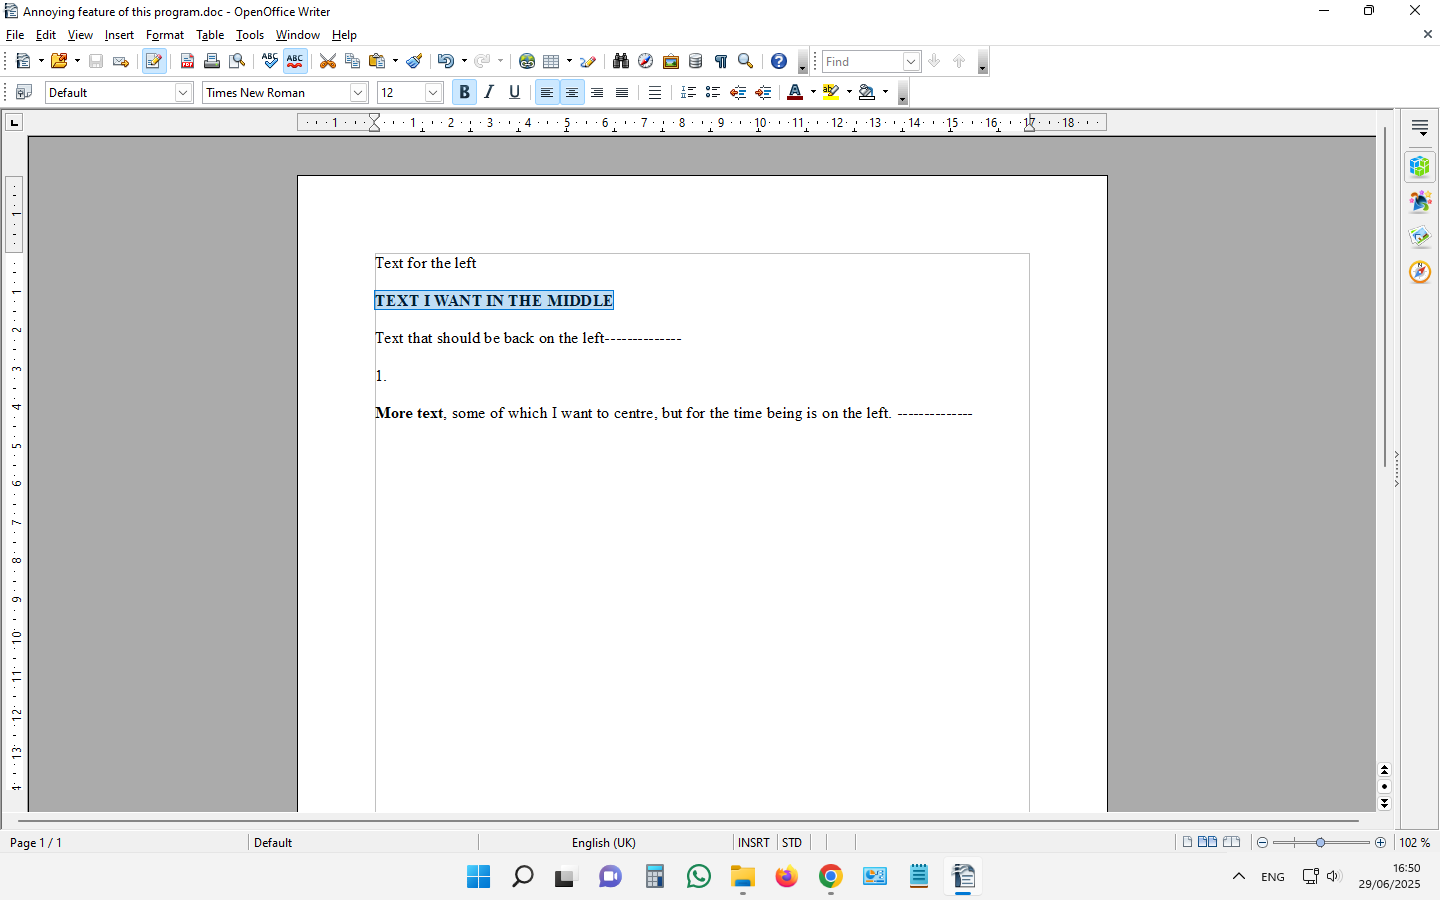Viewport: 1440px width, 900px height.
Task: Click the Paste clipboard icon
Action: tap(377, 61)
